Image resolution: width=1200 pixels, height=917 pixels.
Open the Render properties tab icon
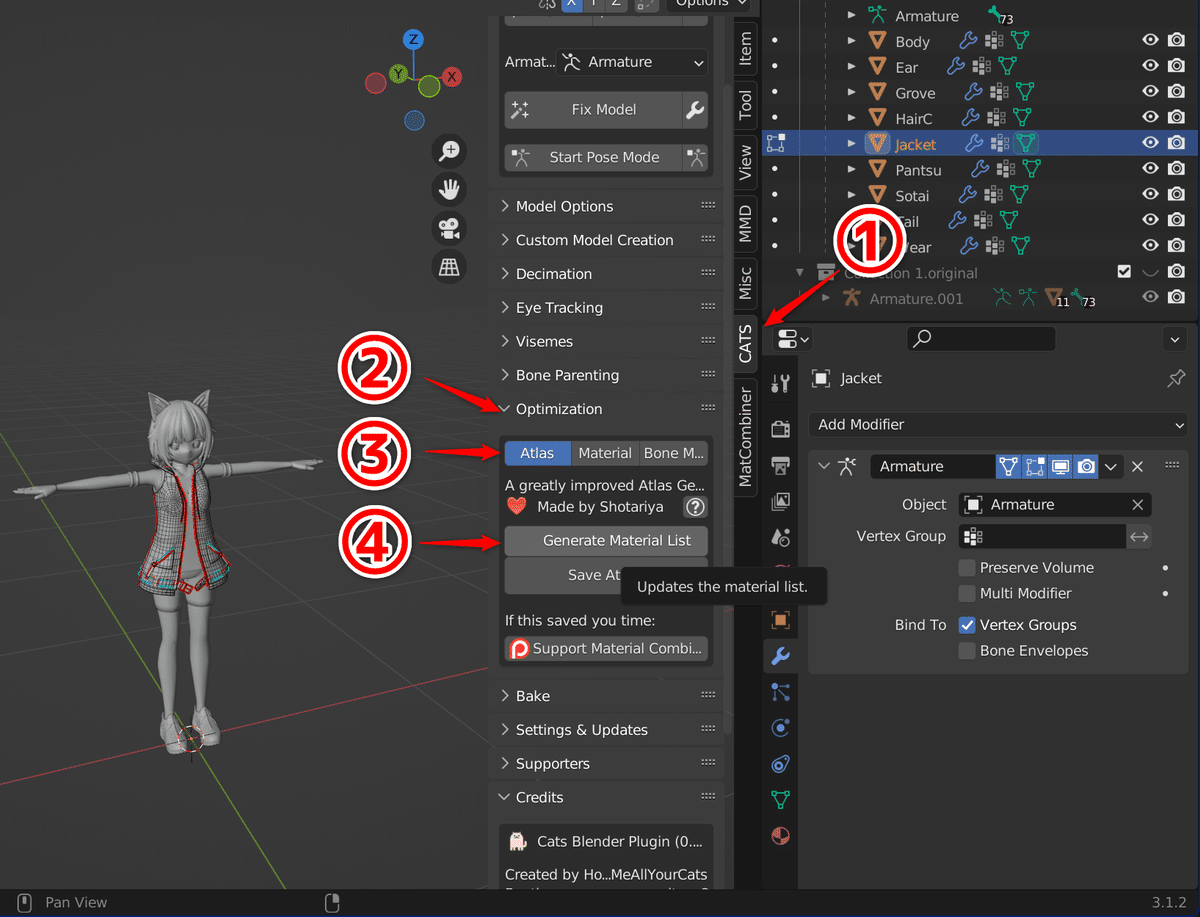pyautogui.click(x=781, y=429)
